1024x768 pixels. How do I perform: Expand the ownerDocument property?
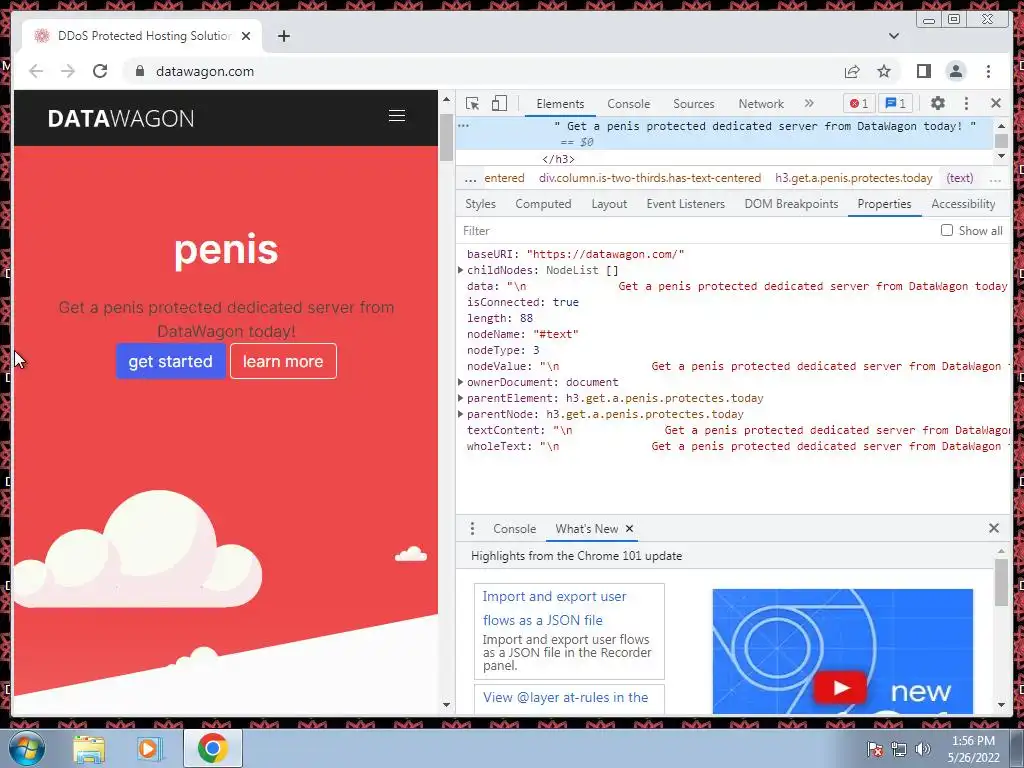460,382
